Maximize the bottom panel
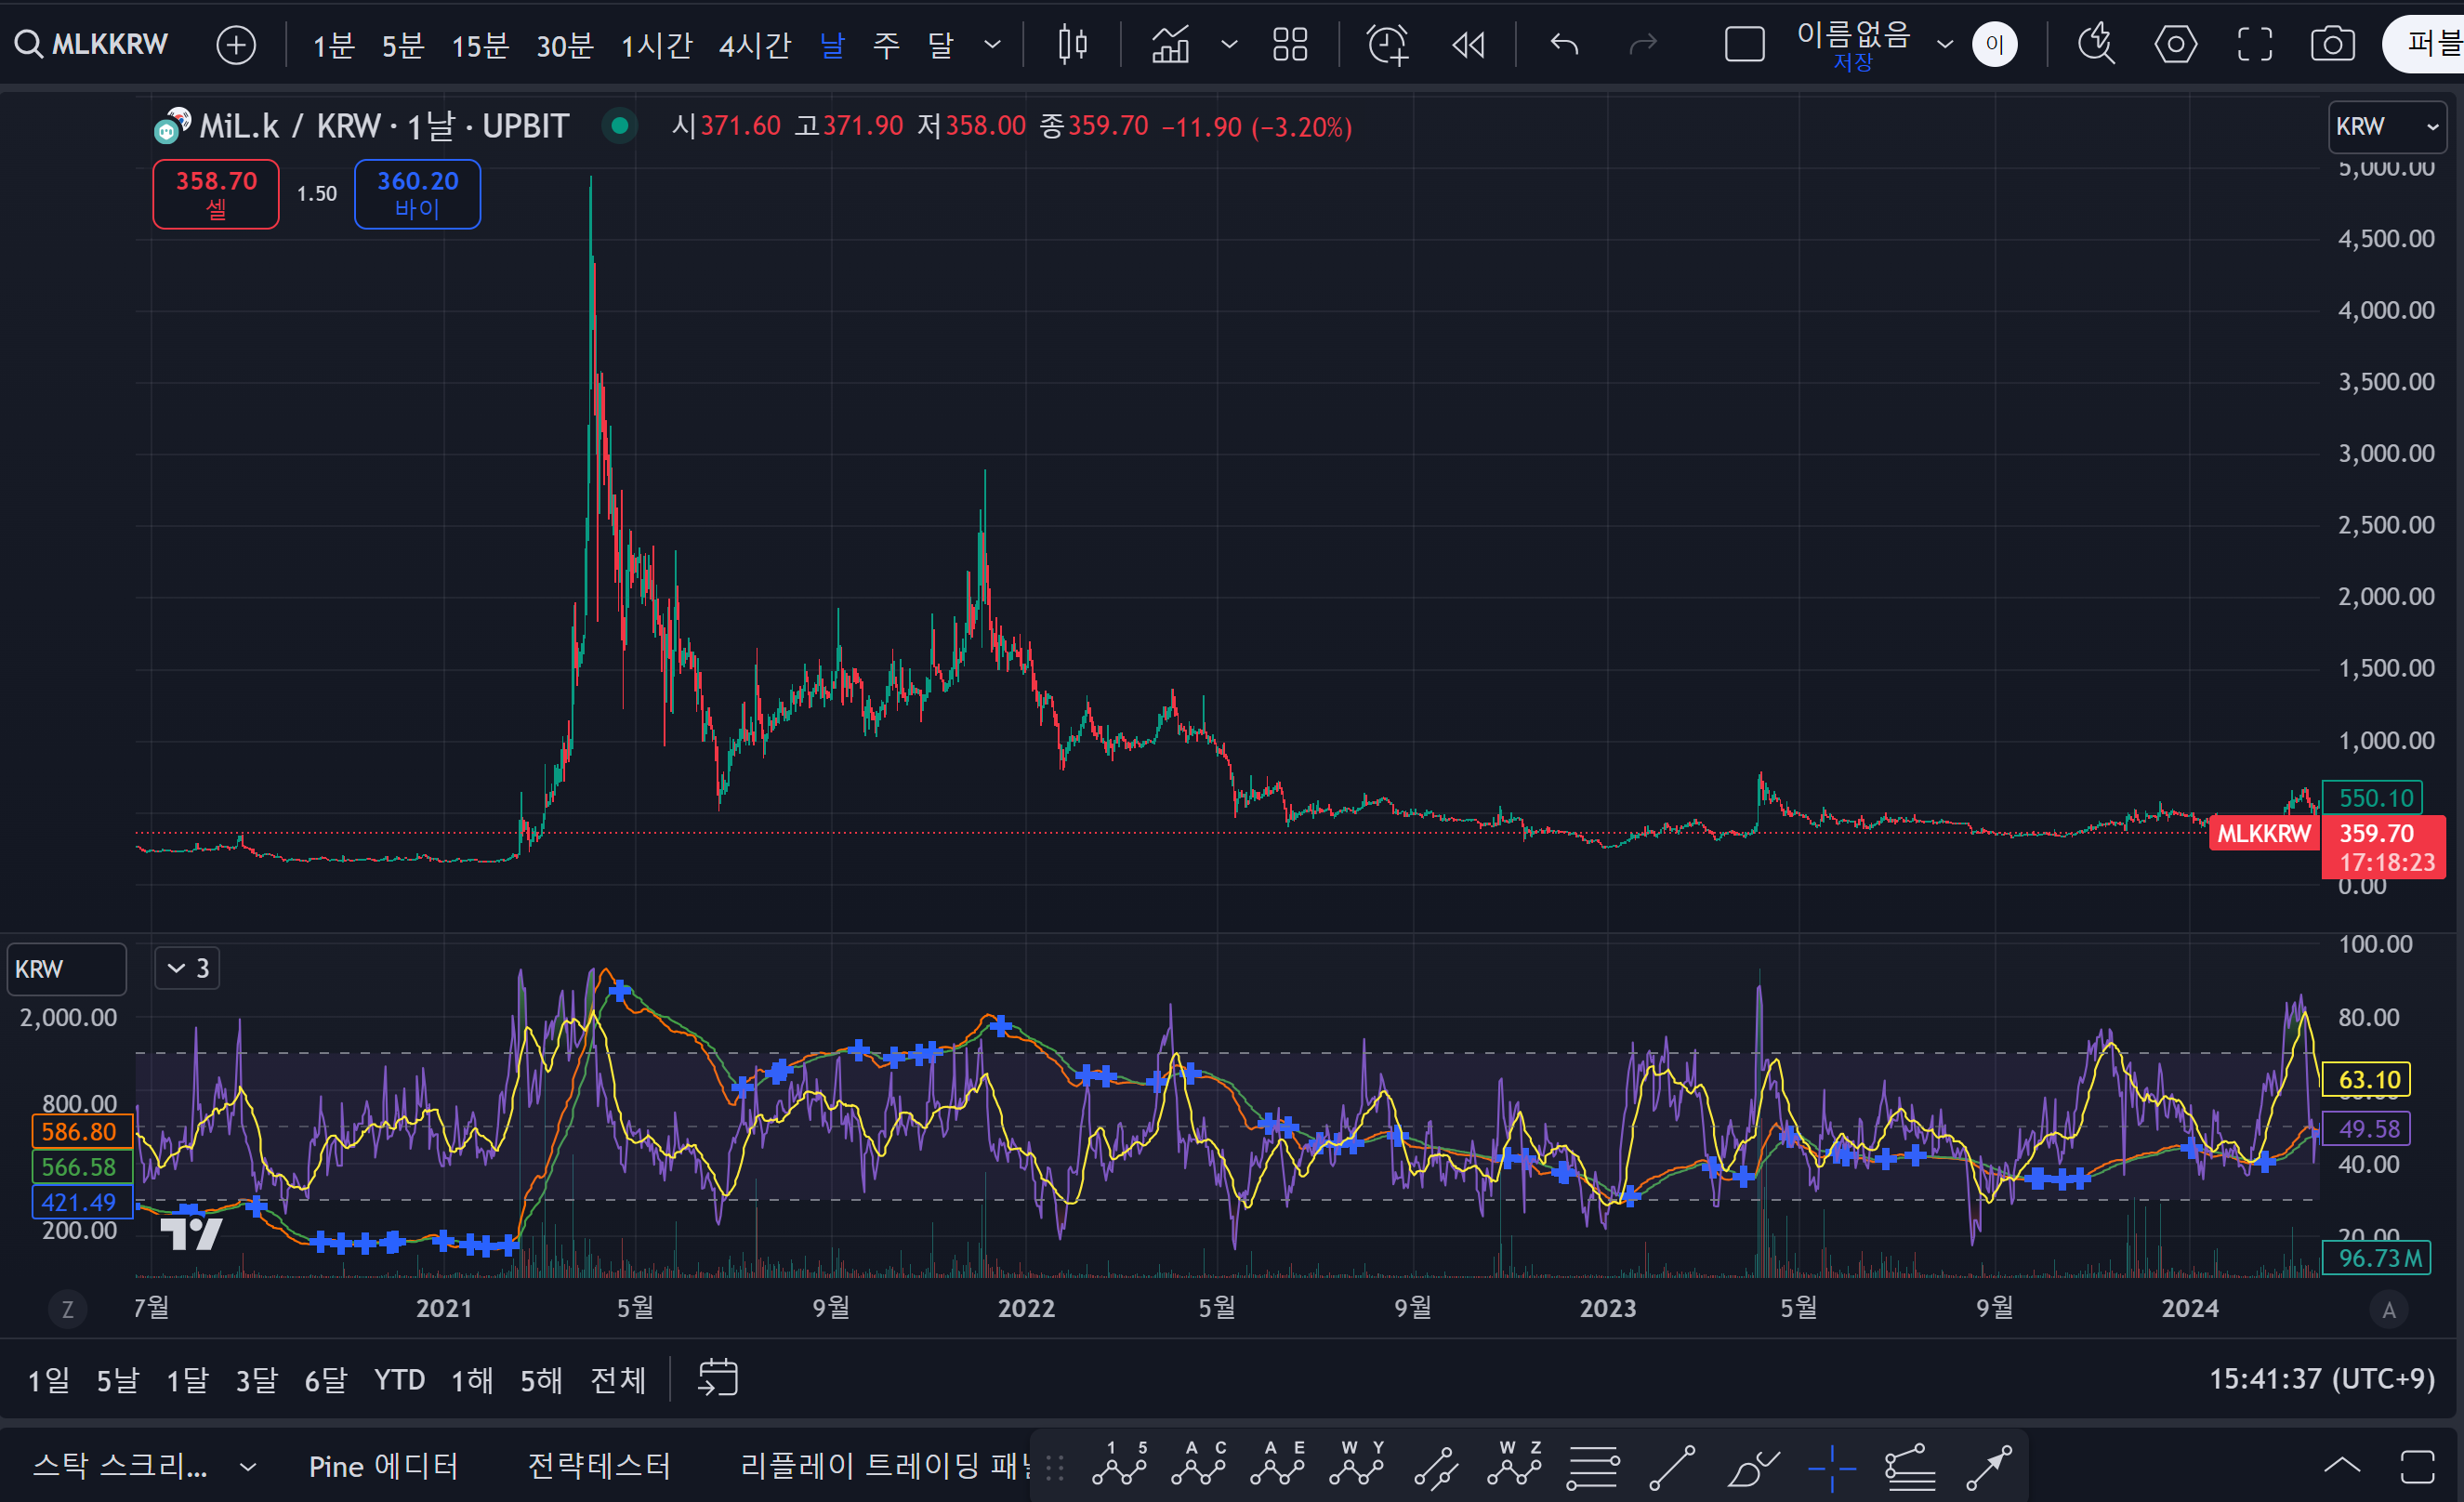The height and width of the screenshot is (1502, 2464). [x=2417, y=1466]
